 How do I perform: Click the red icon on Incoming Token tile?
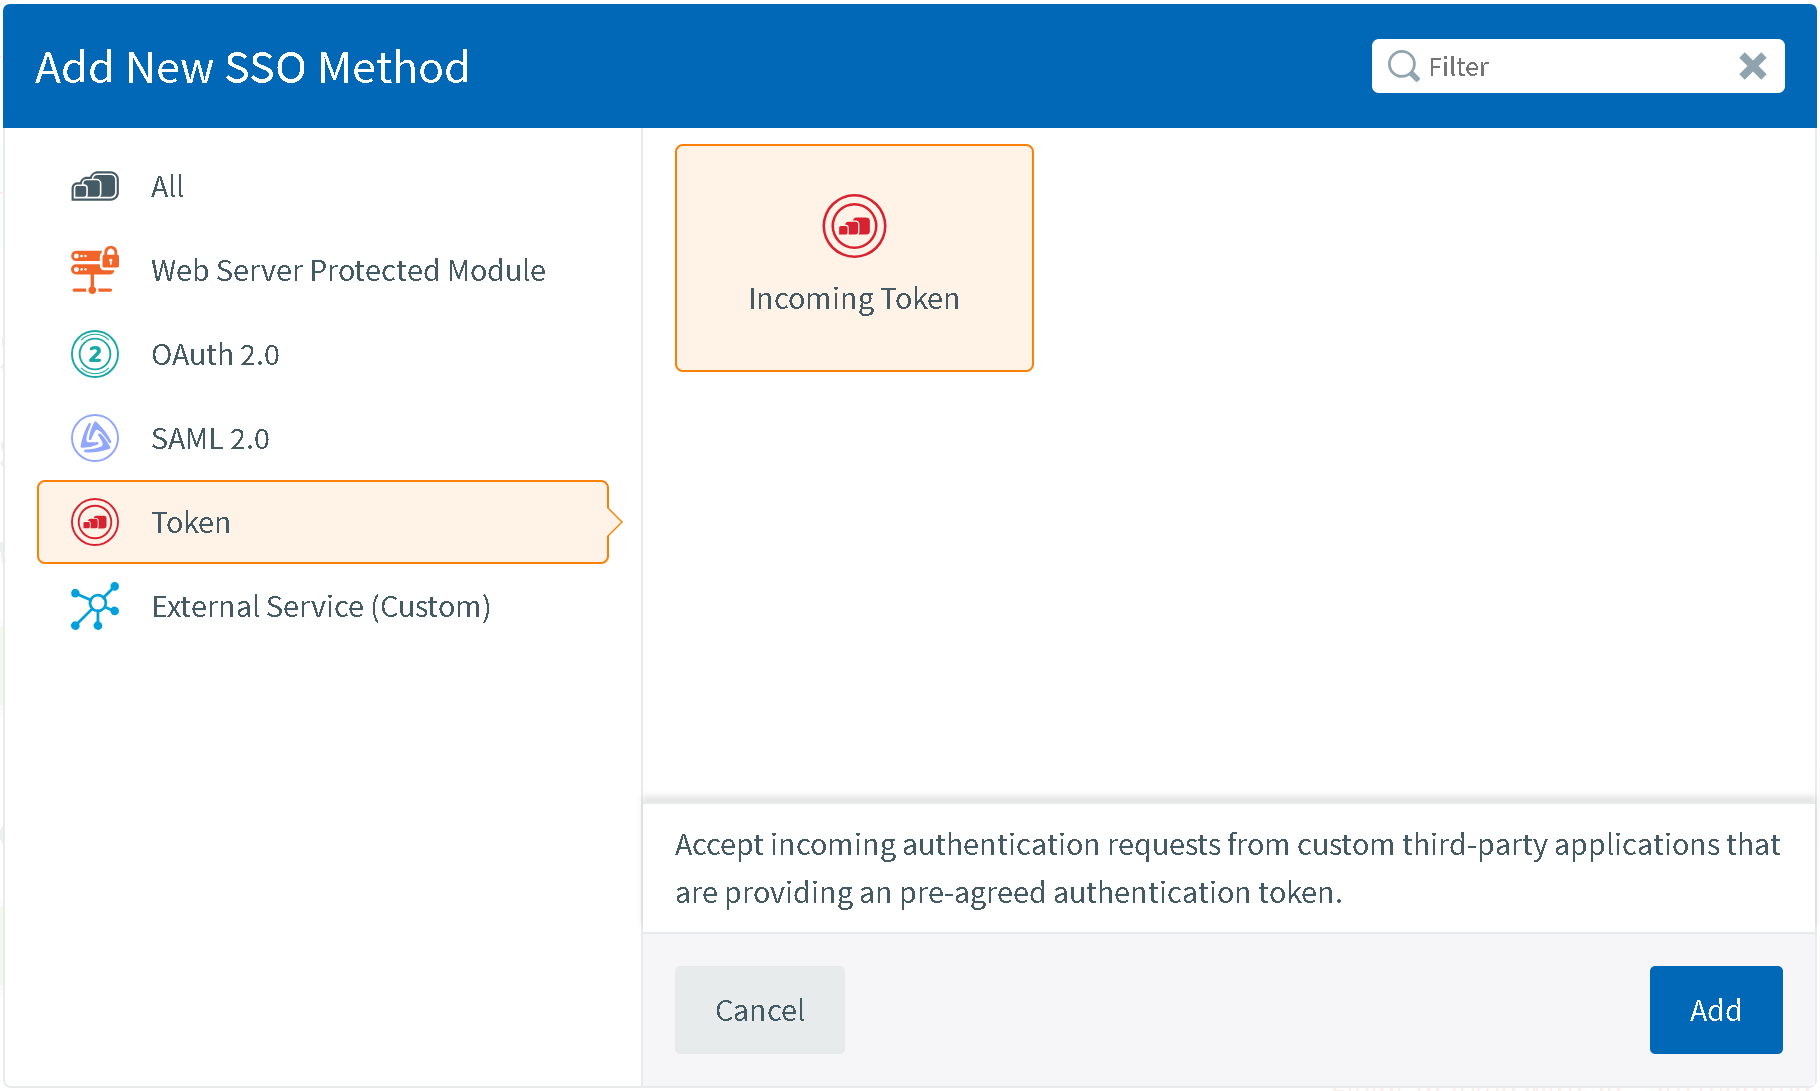point(854,226)
